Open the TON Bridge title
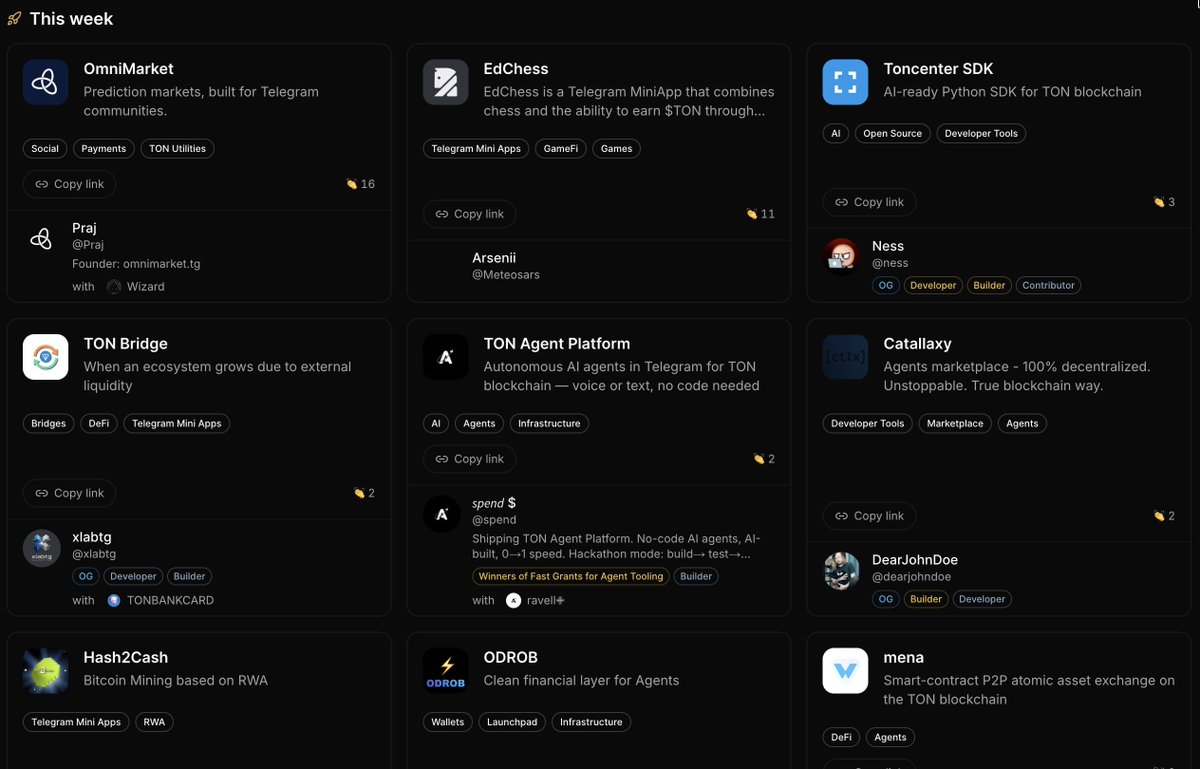The width and height of the screenshot is (1200, 769). [x=126, y=344]
